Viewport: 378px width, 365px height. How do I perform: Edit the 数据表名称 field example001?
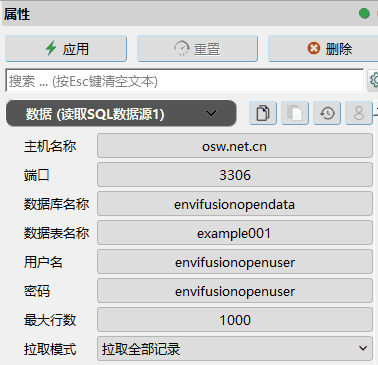click(235, 233)
